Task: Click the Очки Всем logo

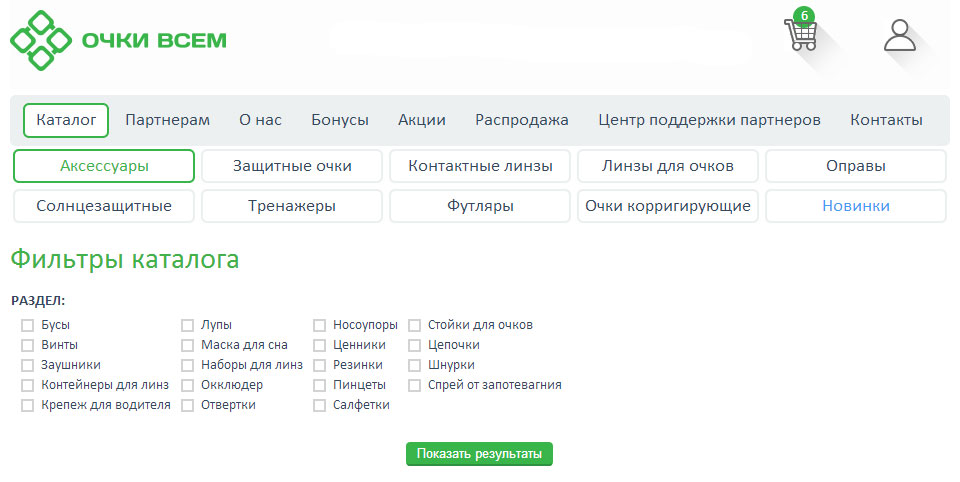Action: click(x=118, y=40)
